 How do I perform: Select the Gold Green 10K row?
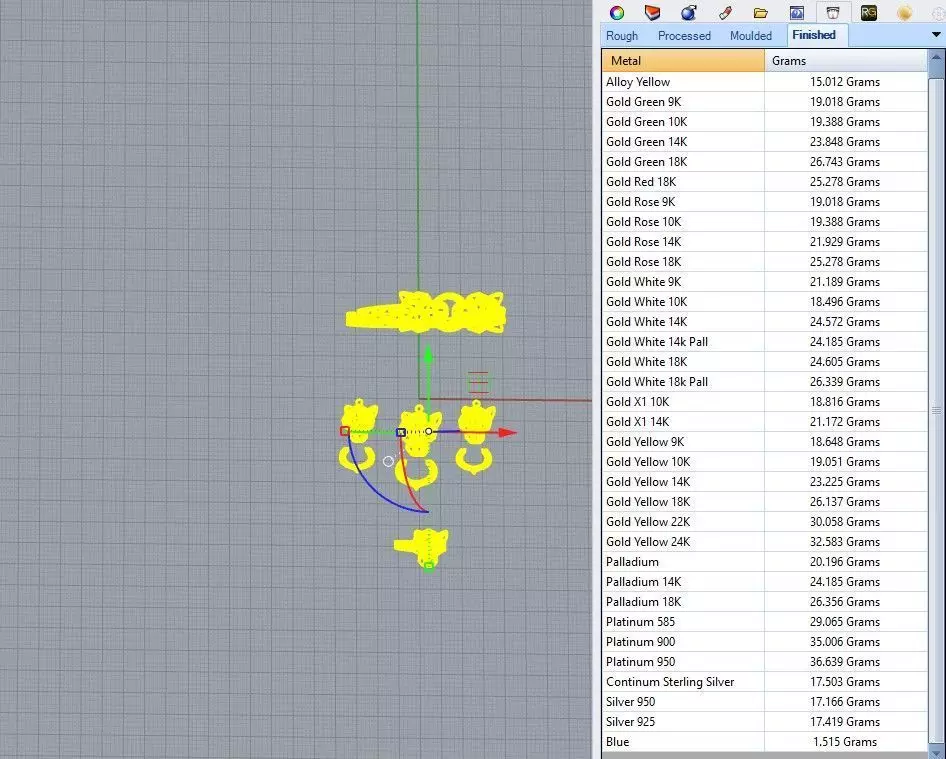(764, 121)
